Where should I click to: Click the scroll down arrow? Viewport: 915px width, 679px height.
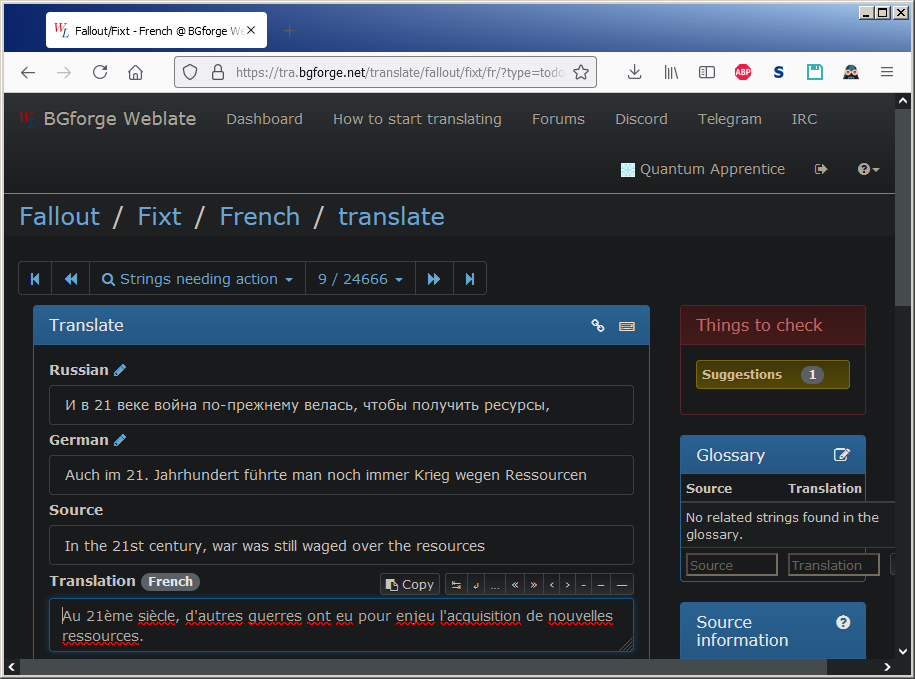(x=903, y=651)
